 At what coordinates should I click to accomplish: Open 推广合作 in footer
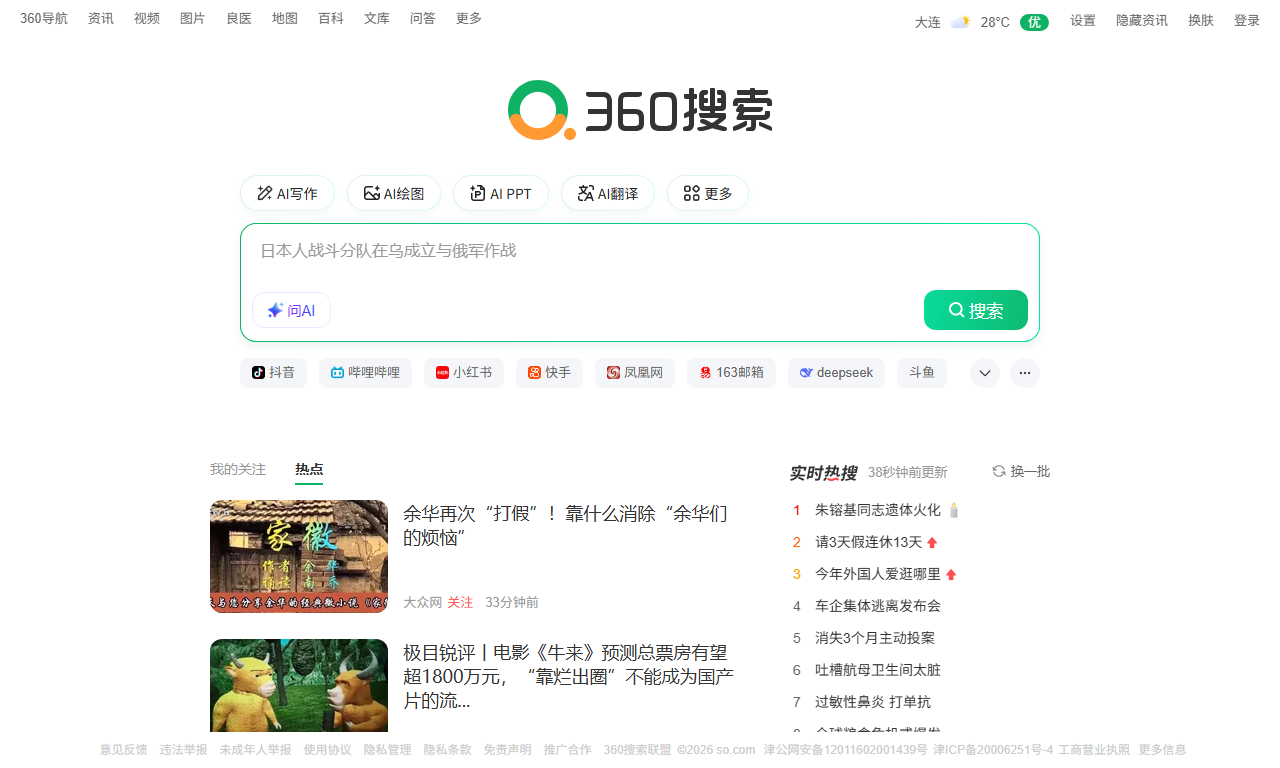(x=567, y=749)
